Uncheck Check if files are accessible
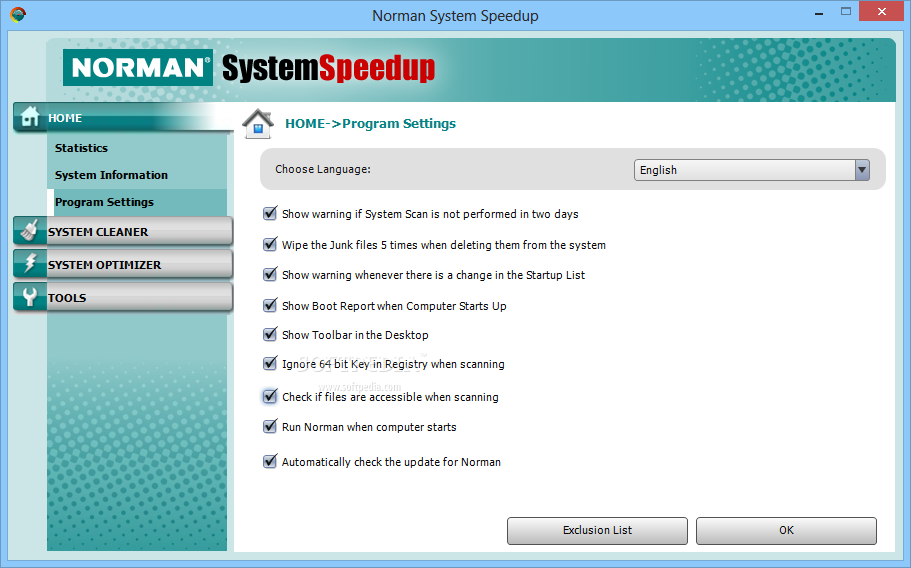The height and width of the screenshot is (568, 911). click(270, 396)
